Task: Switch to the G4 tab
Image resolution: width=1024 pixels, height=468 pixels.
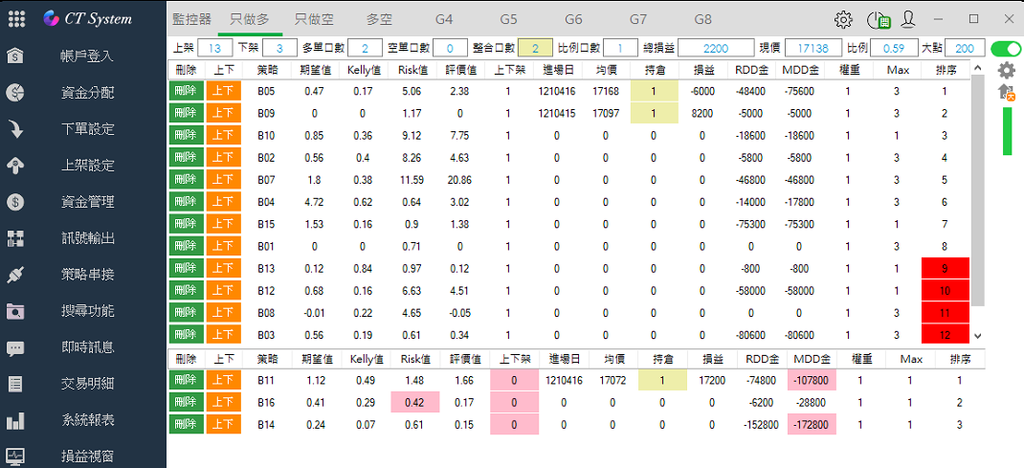Action: click(444, 19)
